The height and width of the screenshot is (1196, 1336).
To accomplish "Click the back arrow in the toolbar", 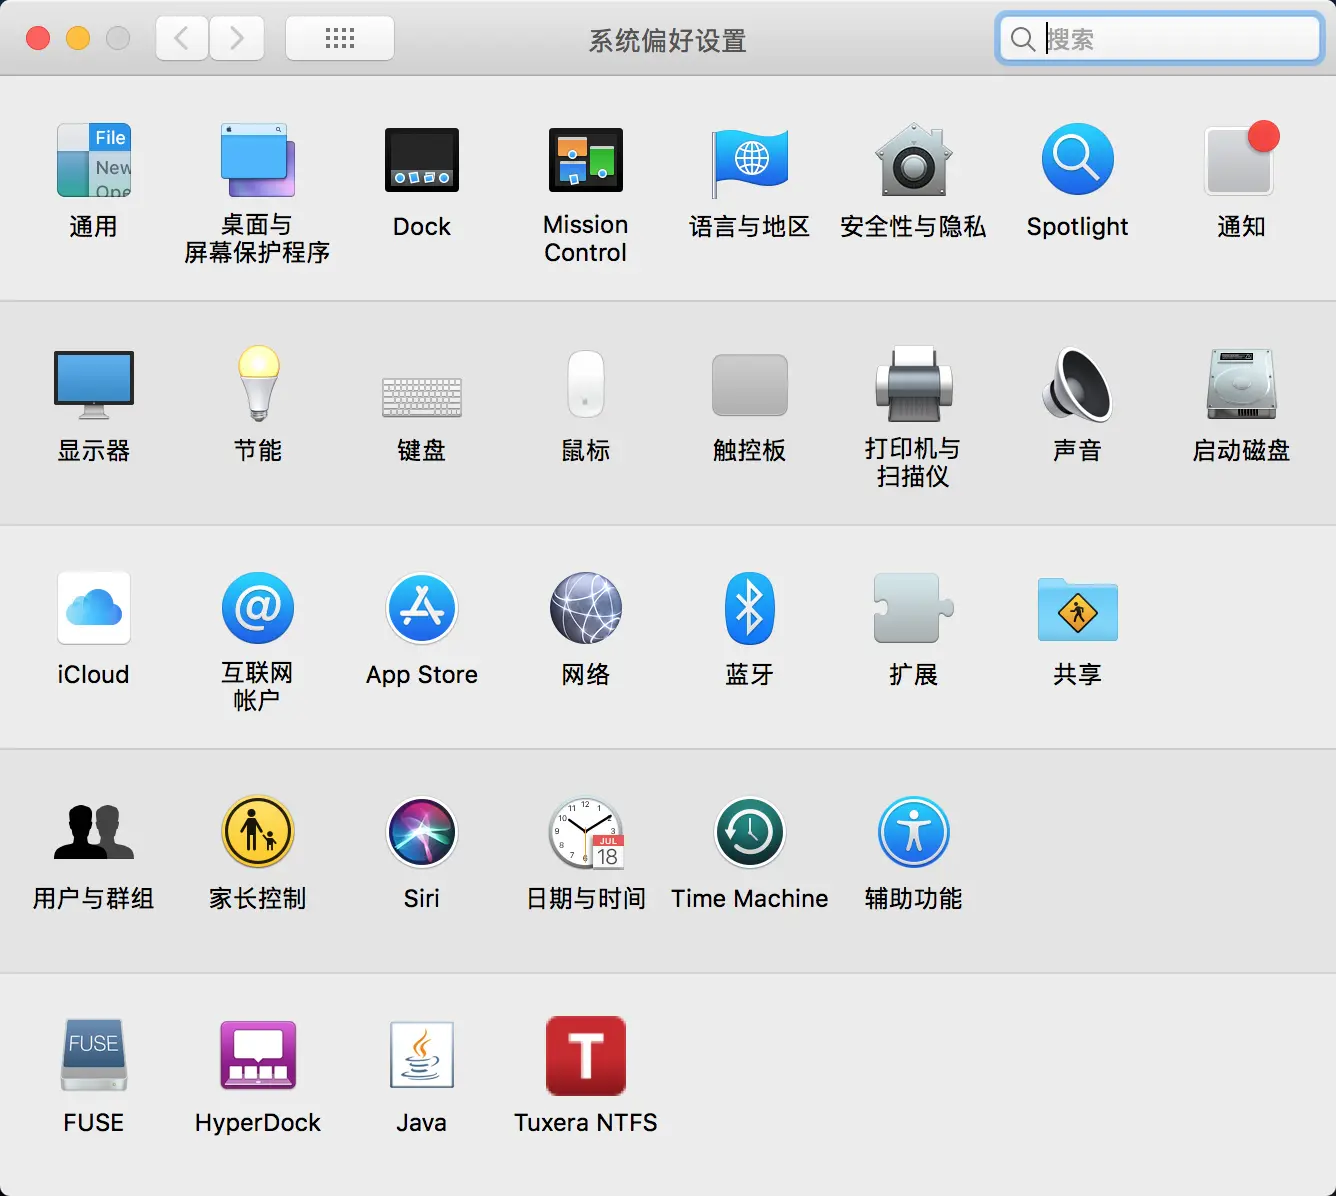I will [182, 39].
